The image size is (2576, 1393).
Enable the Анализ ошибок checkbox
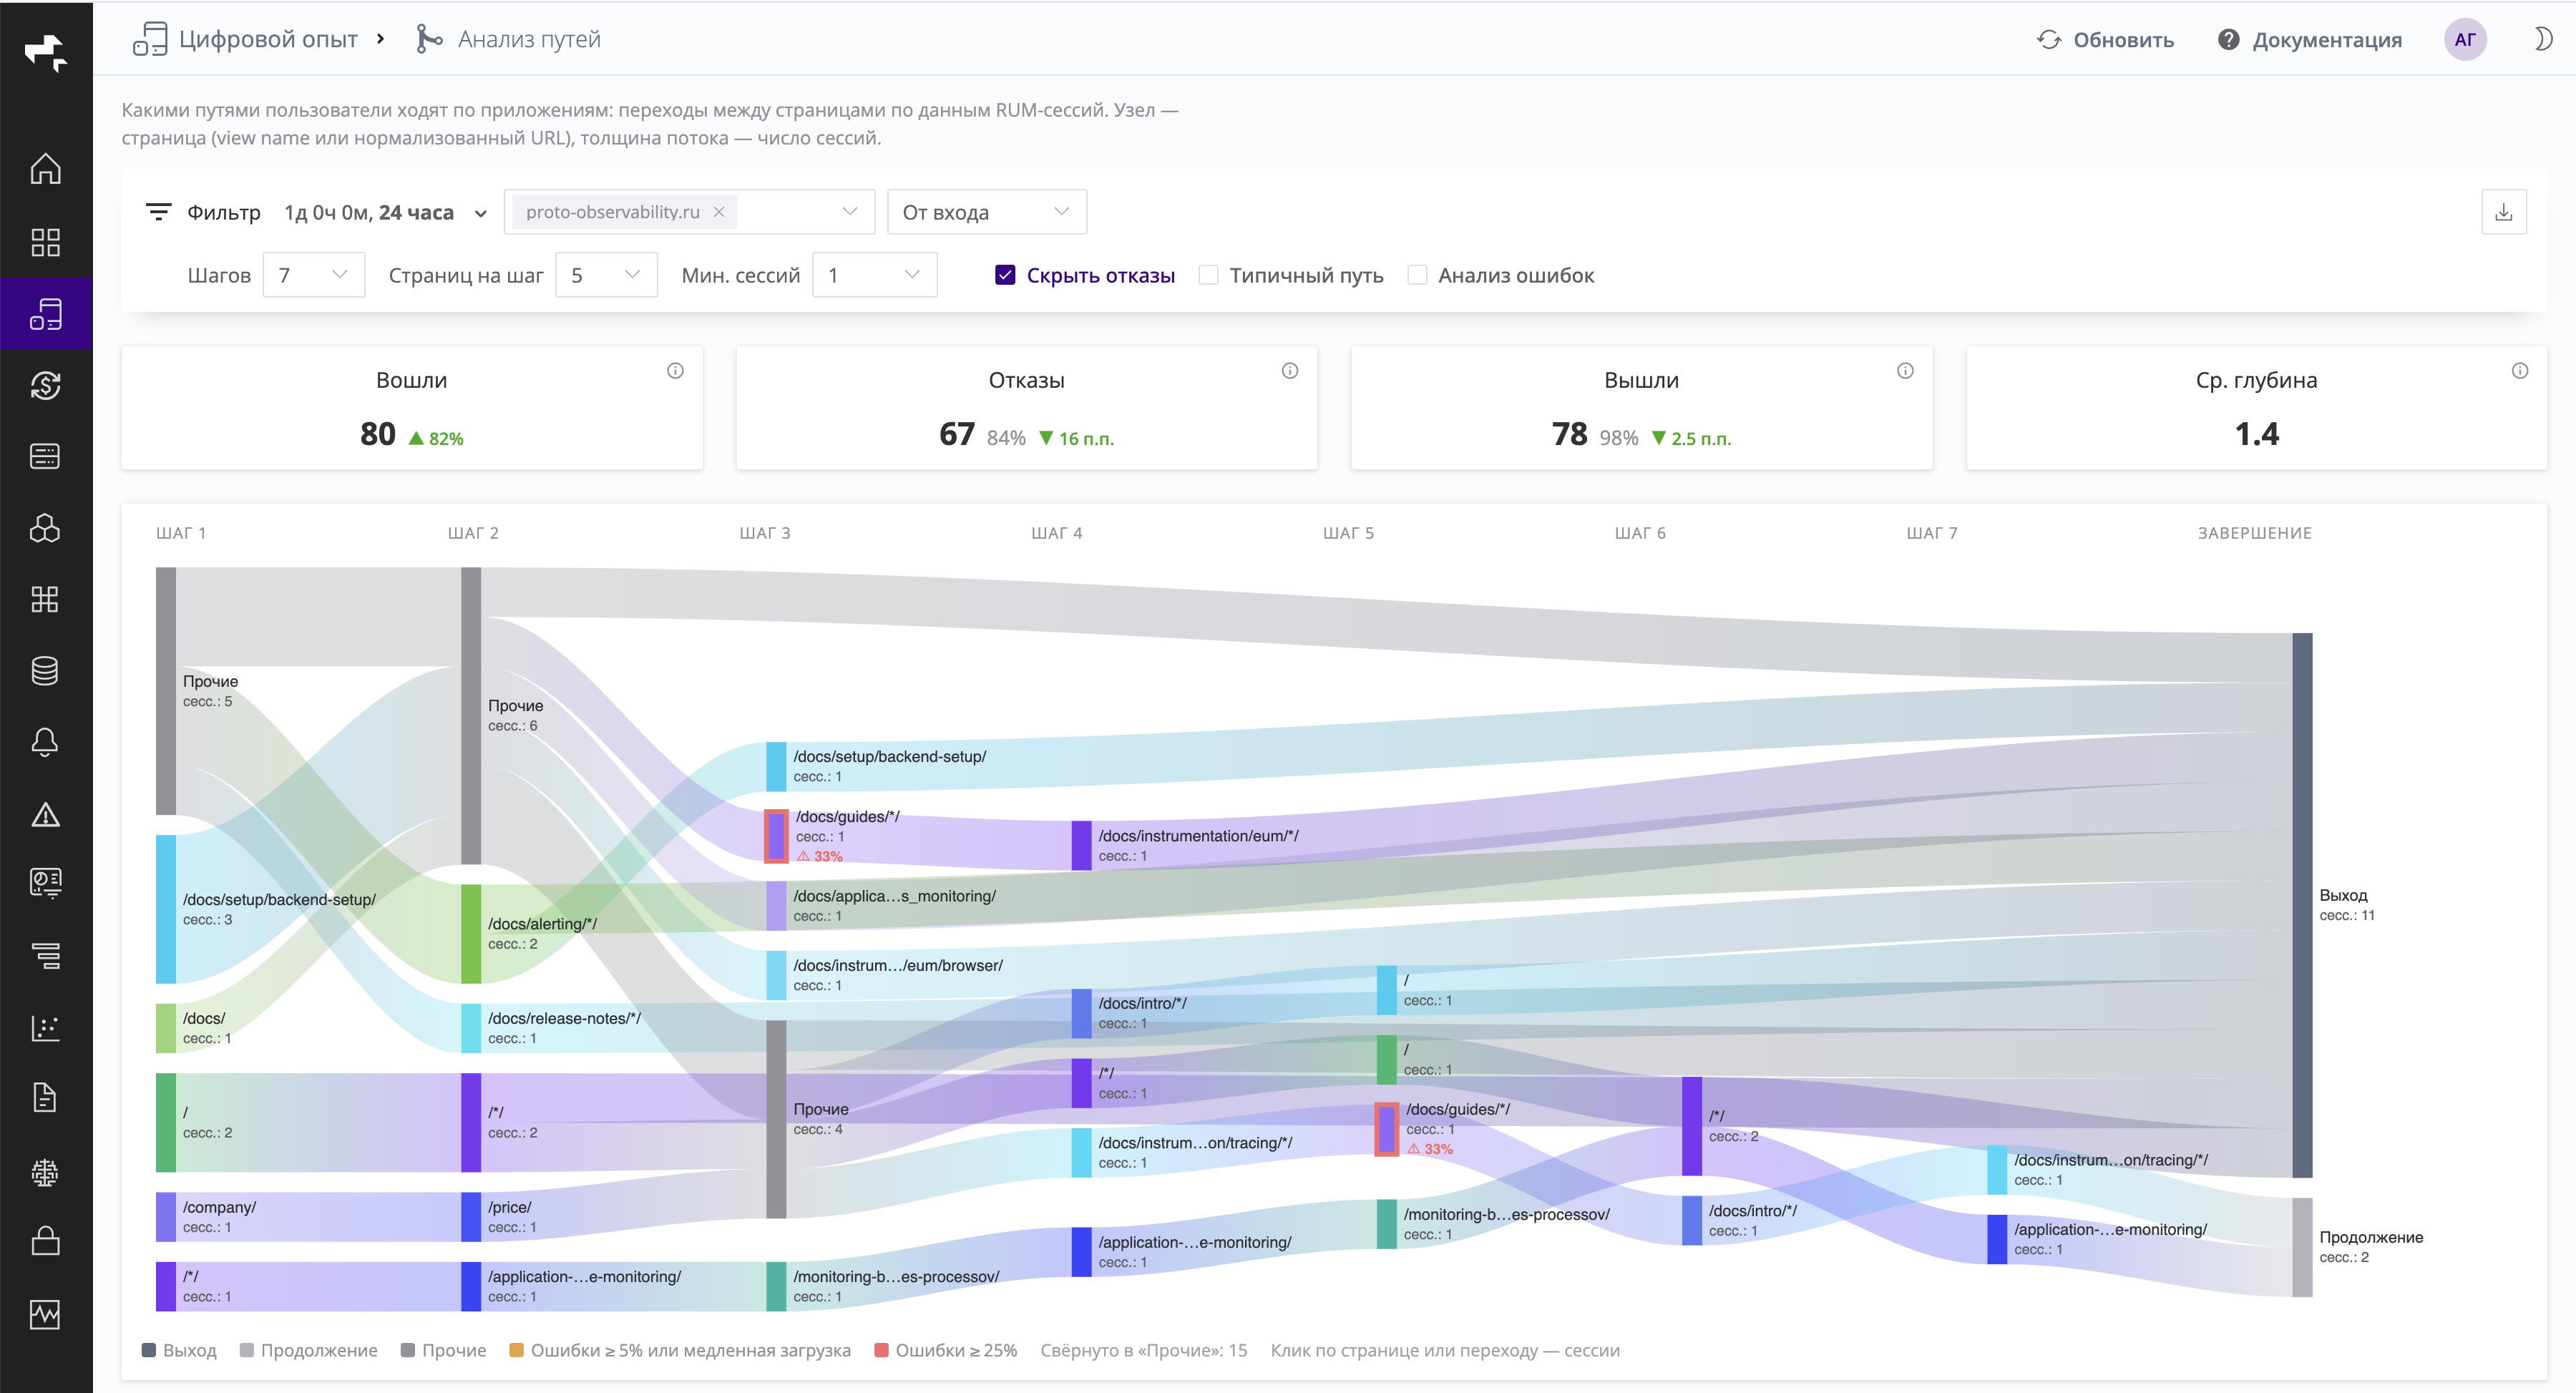click(x=1417, y=275)
